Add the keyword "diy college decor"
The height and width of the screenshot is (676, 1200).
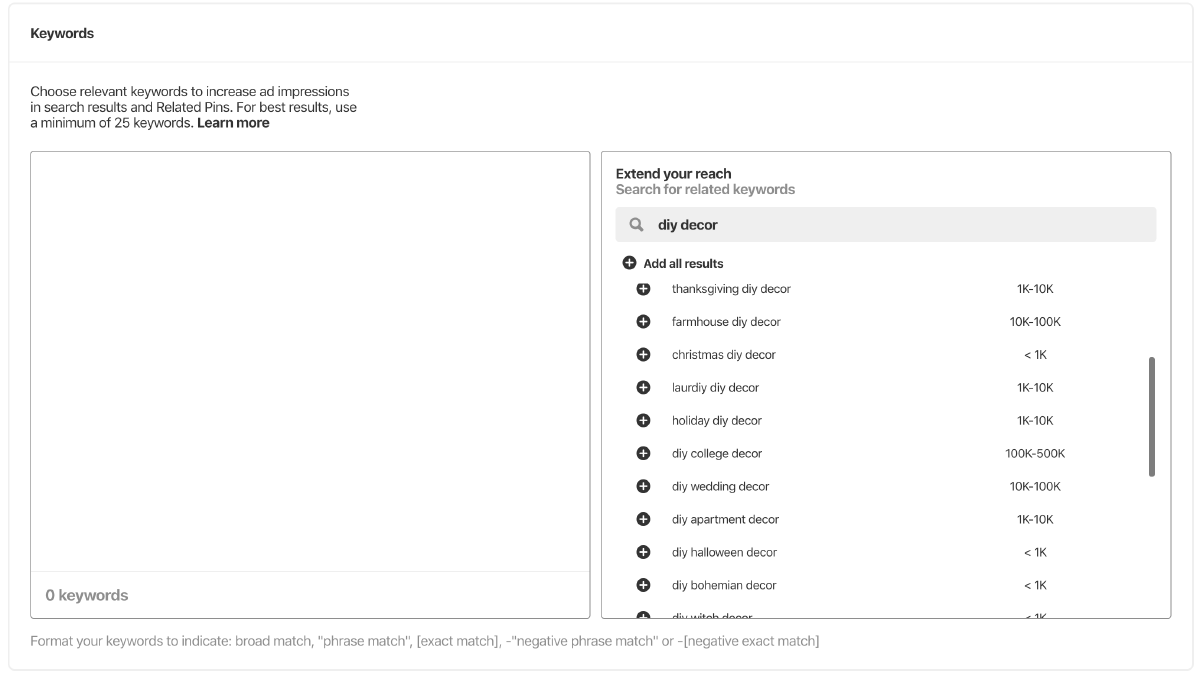(643, 453)
